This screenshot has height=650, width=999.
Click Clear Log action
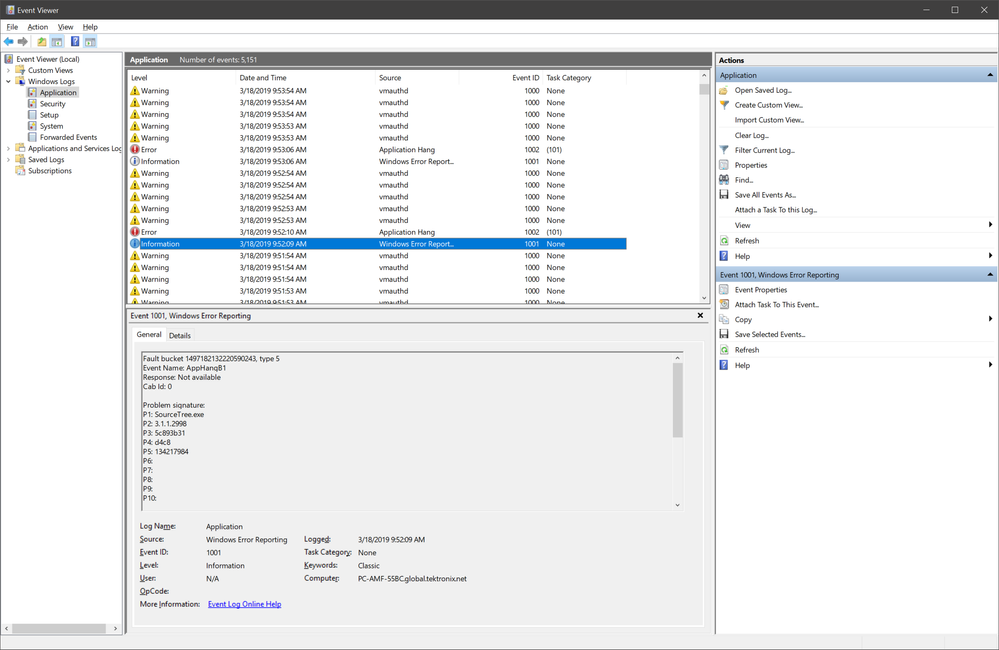point(751,135)
